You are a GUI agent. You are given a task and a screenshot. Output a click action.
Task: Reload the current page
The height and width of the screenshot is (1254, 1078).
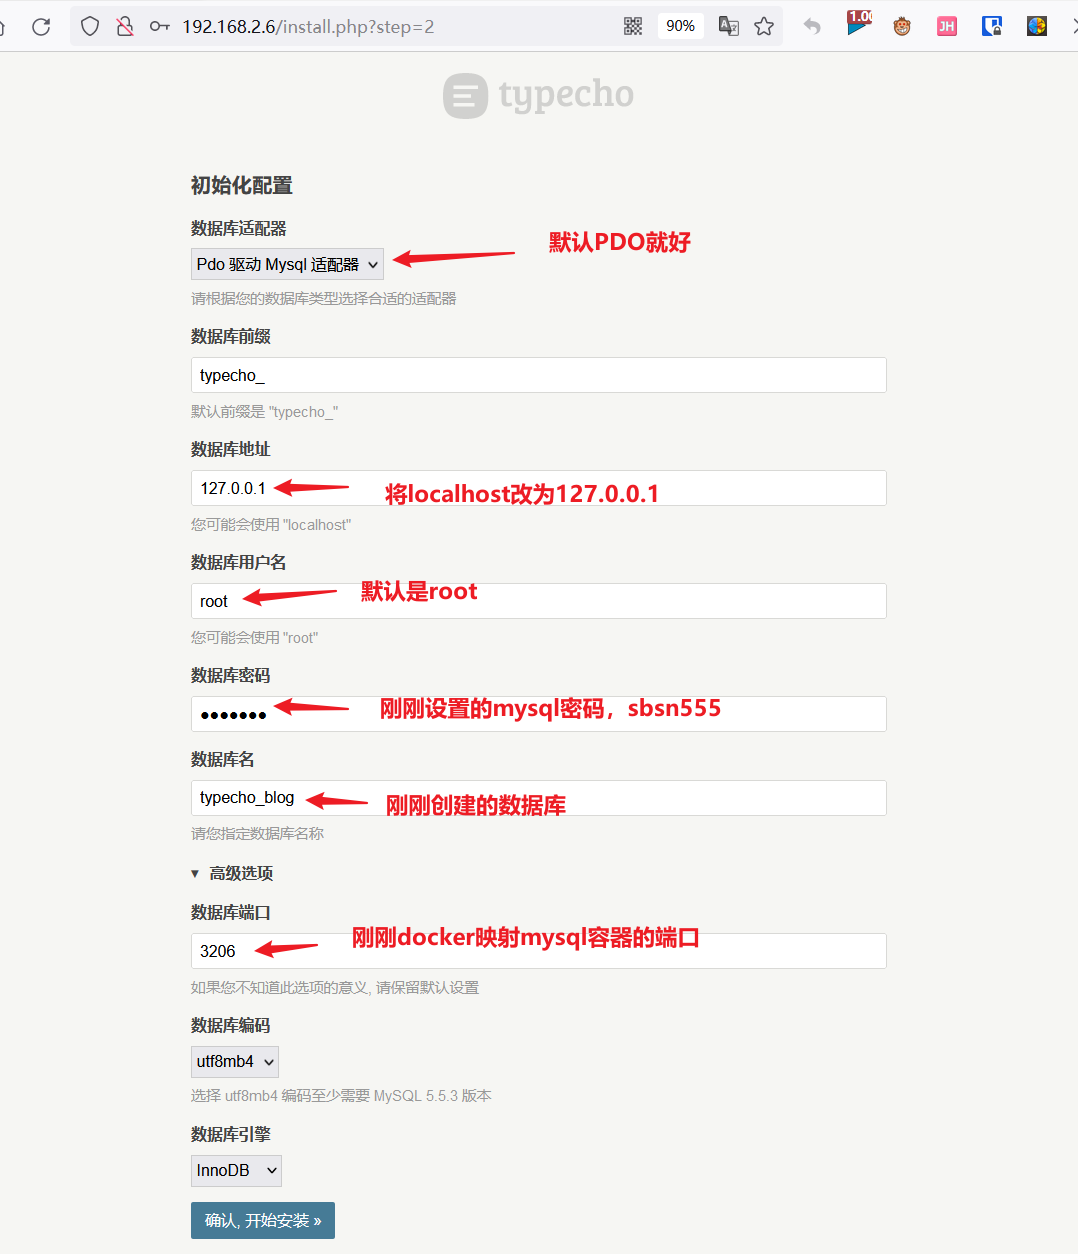[40, 26]
